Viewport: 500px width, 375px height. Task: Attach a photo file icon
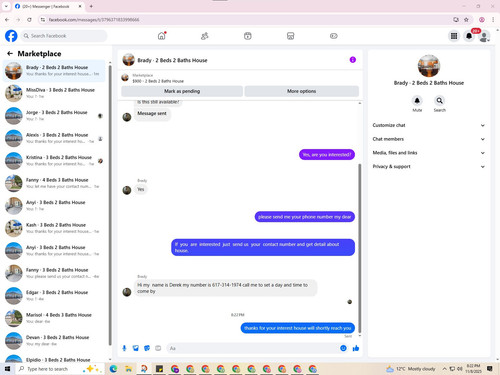pos(136,348)
